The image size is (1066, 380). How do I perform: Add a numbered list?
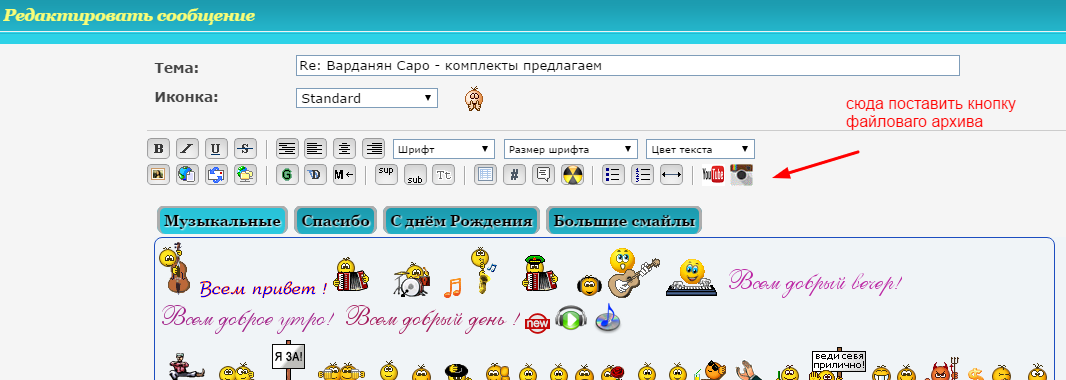pos(642,175)
